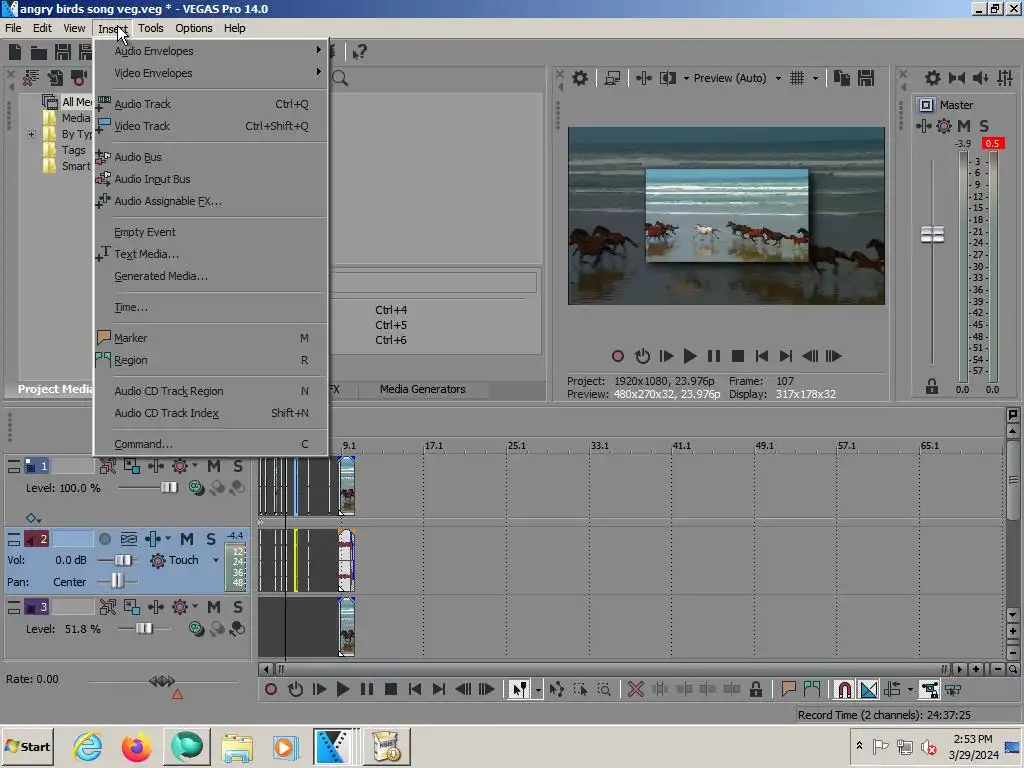The width and height of the screenshot is (1024, 768).
Task: Arm track 2 for recording
Action: click(x=104, y=539)
